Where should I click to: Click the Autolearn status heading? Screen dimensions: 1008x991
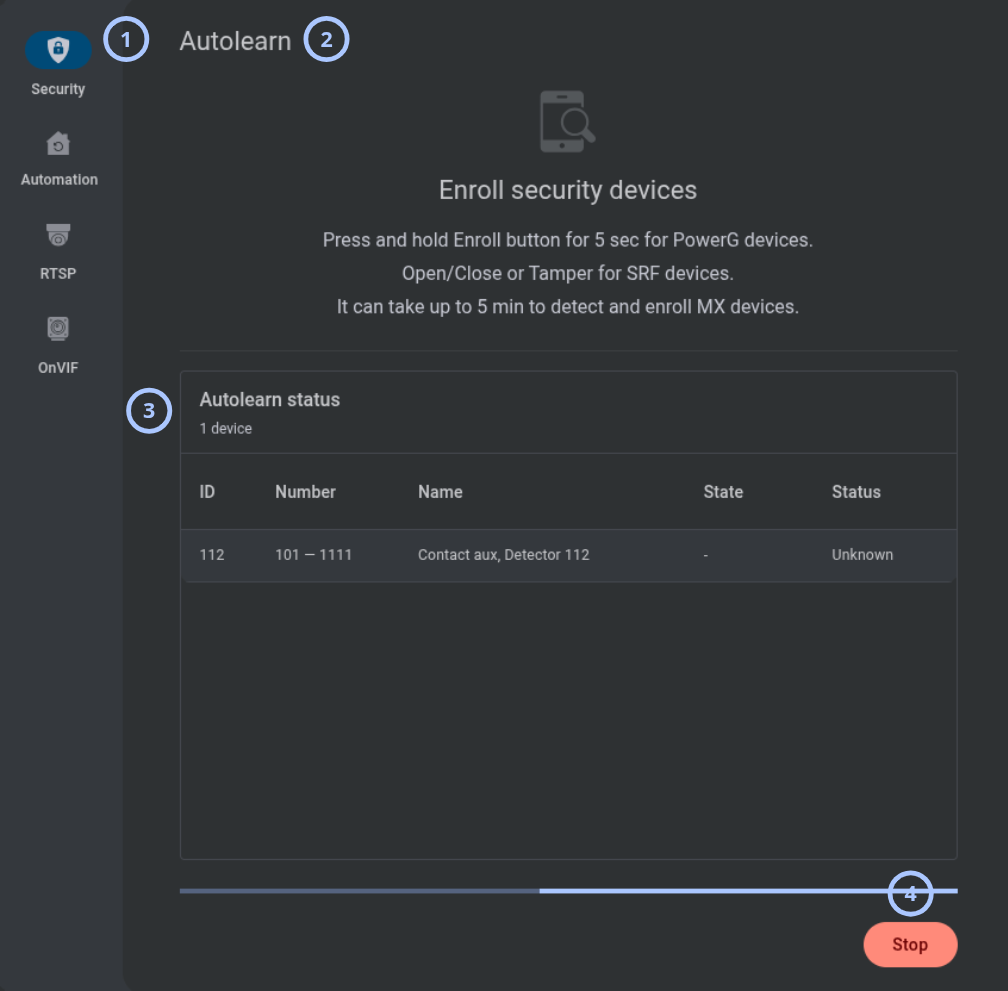(270, 400)
